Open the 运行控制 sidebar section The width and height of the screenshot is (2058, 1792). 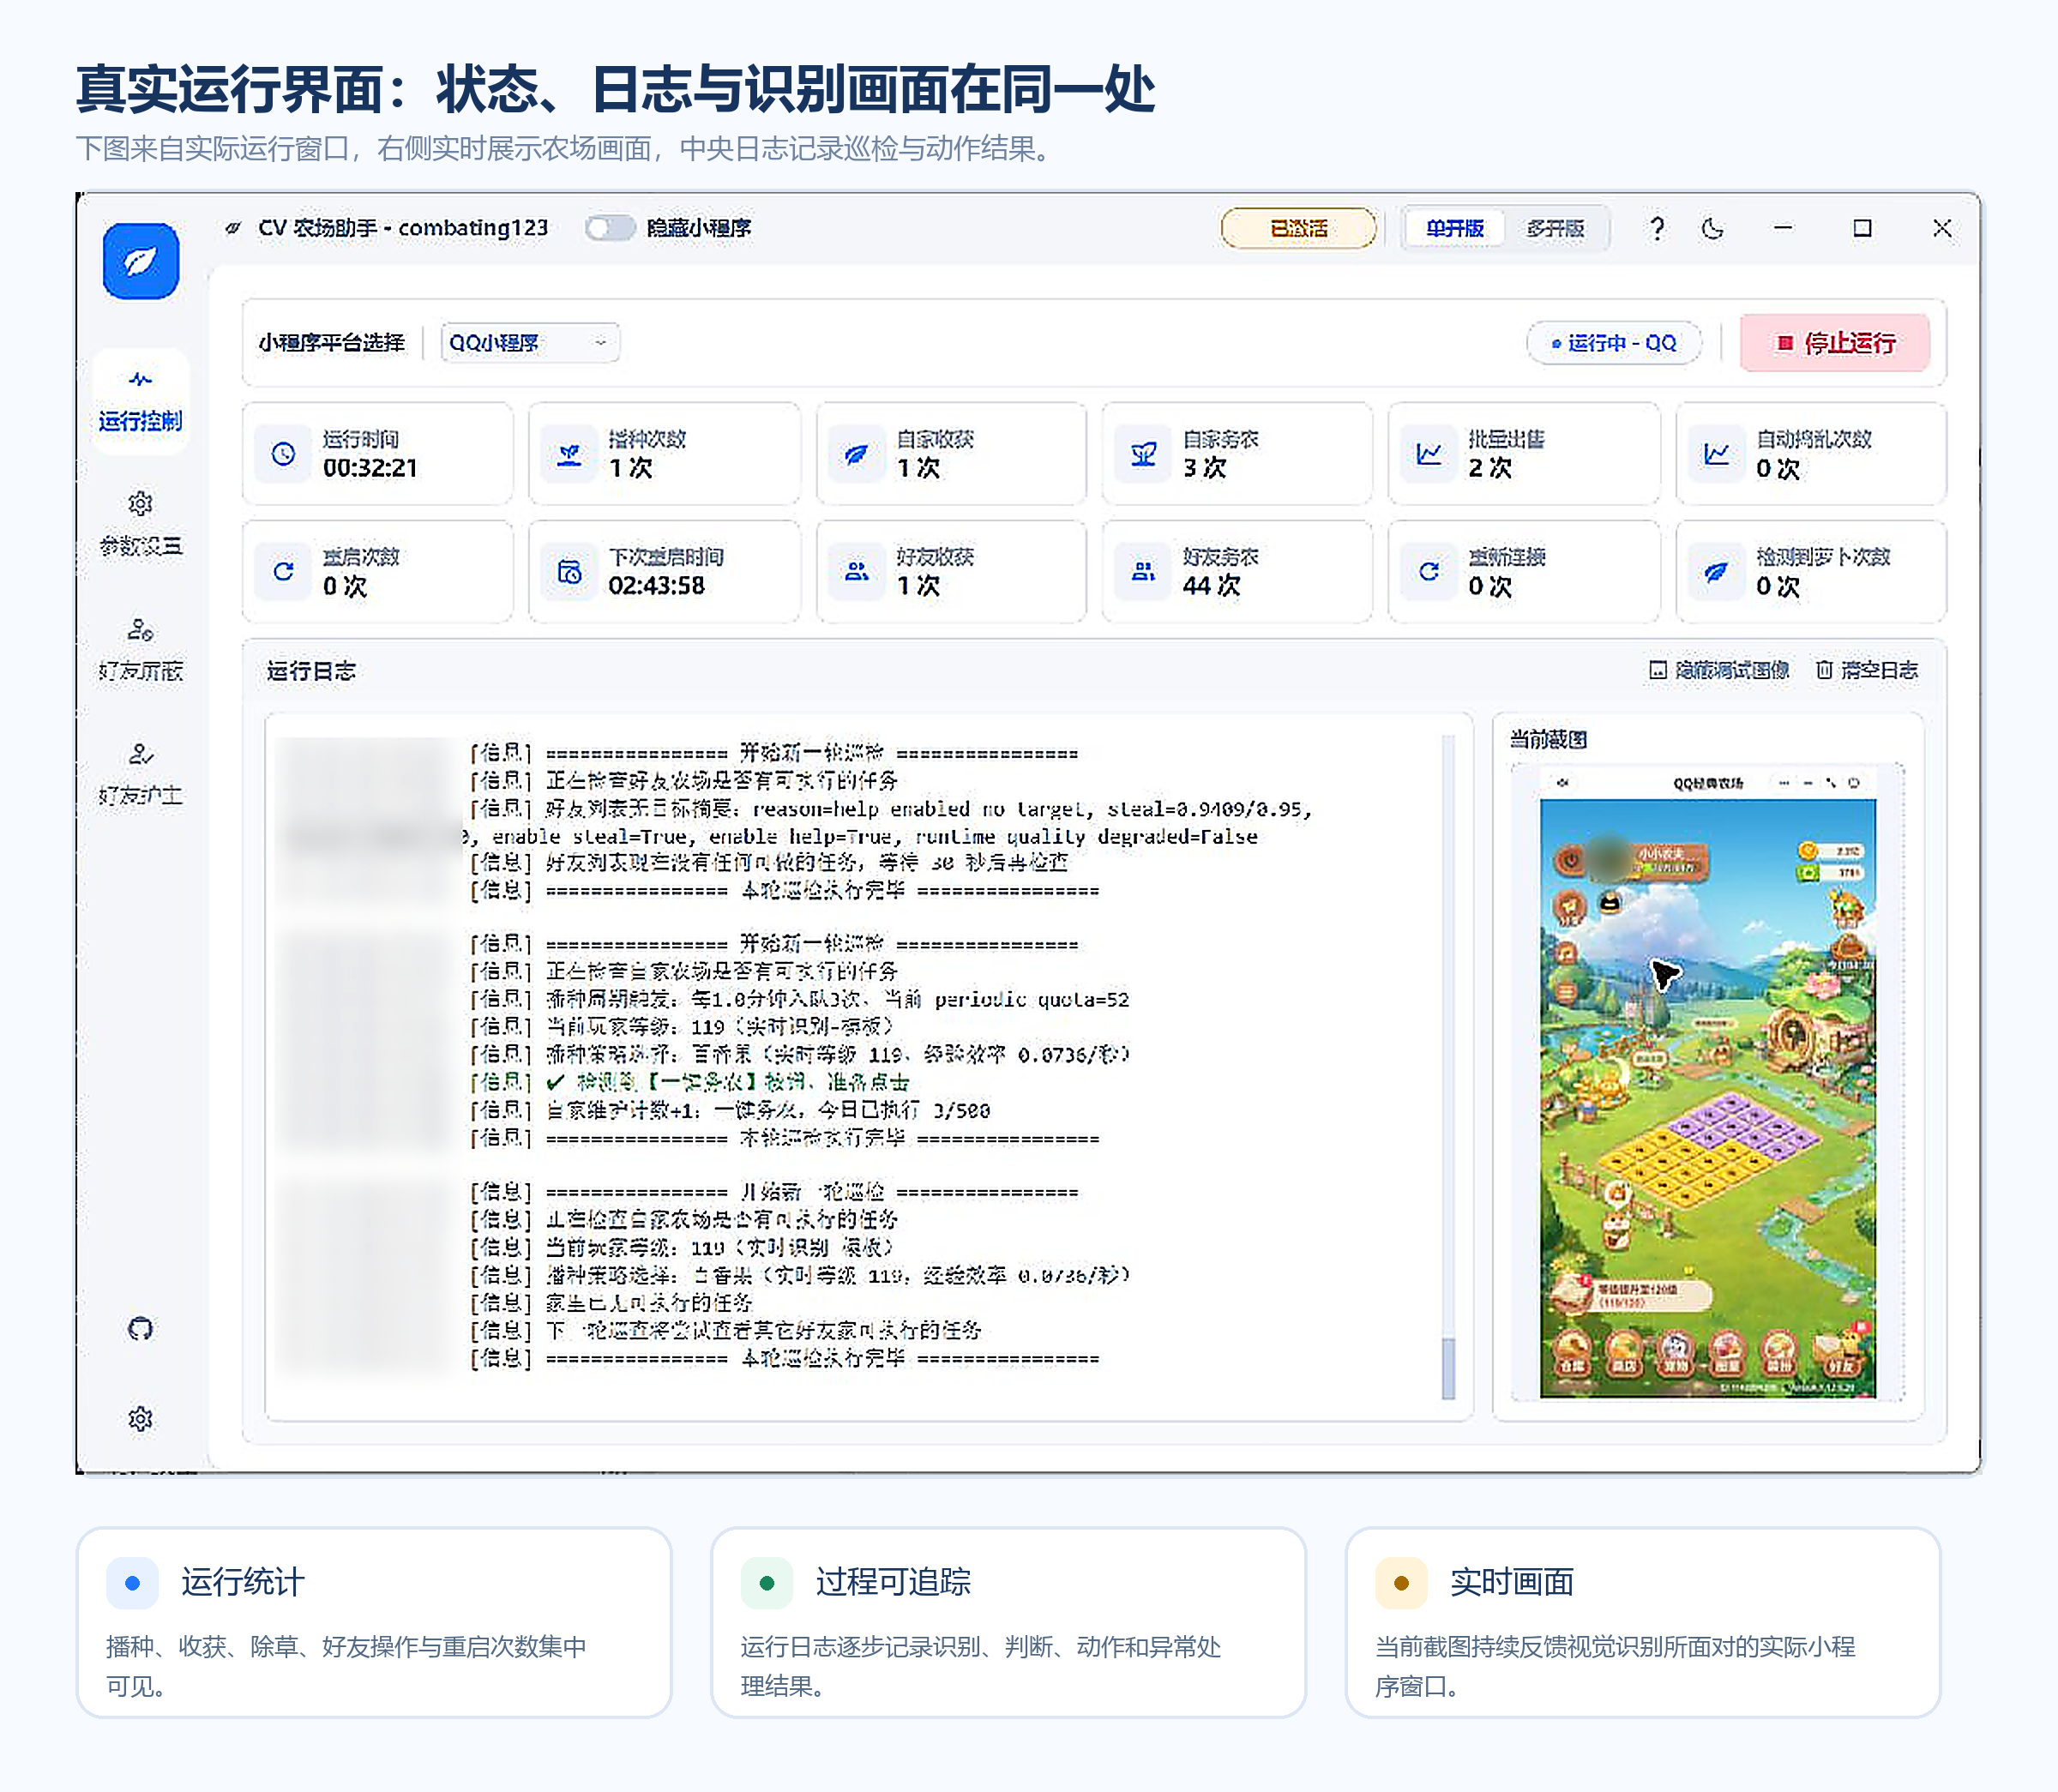[141, 401]
